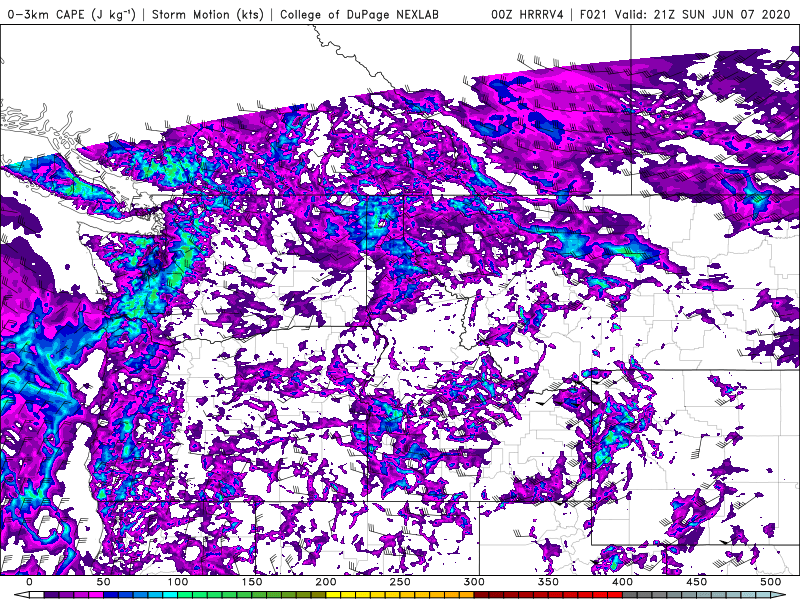Image resolution: width=800 pixels, height=600 pixels.
Task: Click the '0' label on the color scale
Action: point(29,582)
